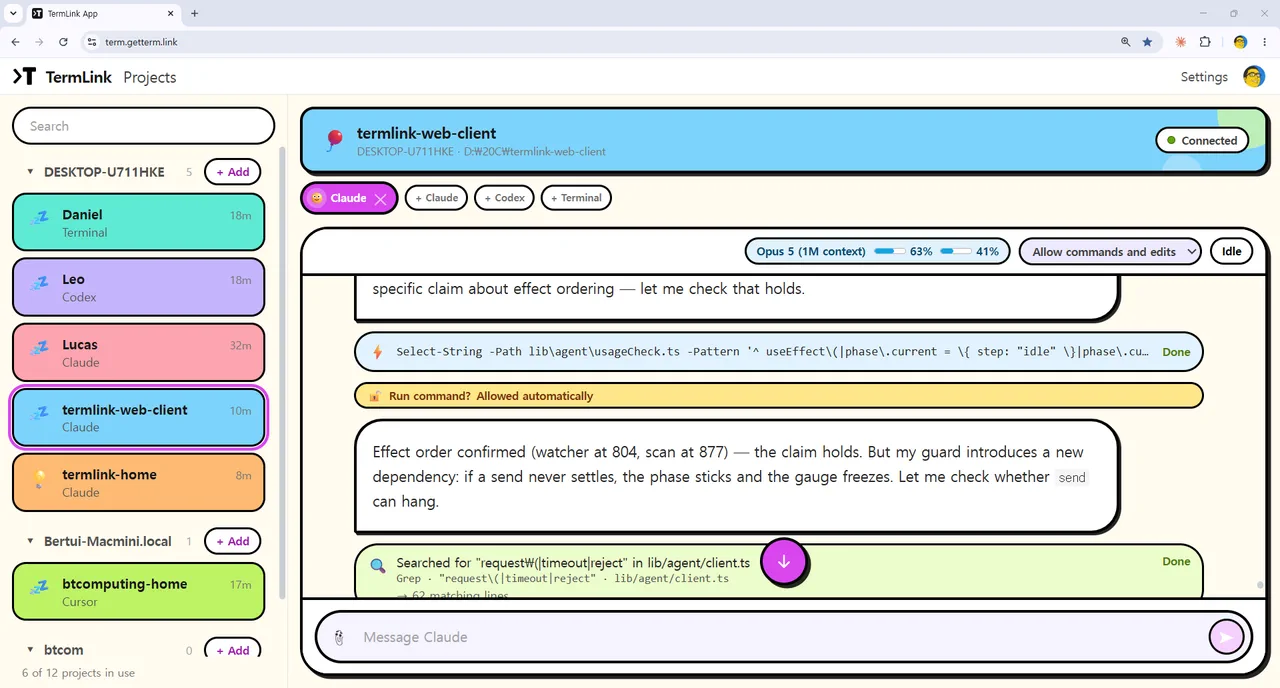1280x688 pixels.
Task: Click lightbulb icon on termlink-home card
Action: coord(39,478)
